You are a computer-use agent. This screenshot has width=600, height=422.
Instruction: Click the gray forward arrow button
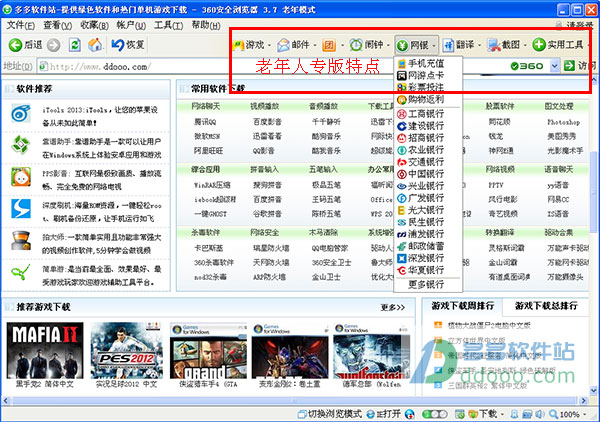(x=54, y=45)
